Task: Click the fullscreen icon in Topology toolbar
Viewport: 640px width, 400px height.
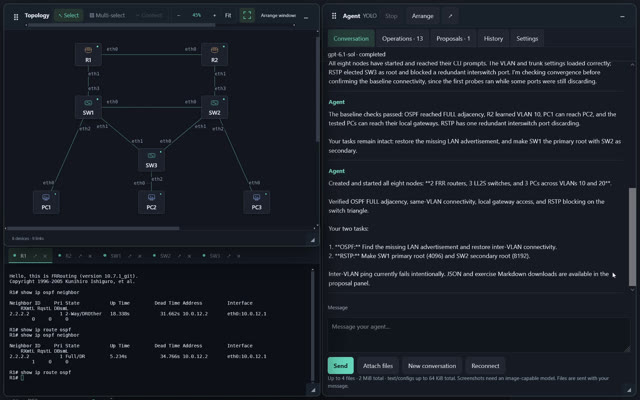Action: [247, 16]
